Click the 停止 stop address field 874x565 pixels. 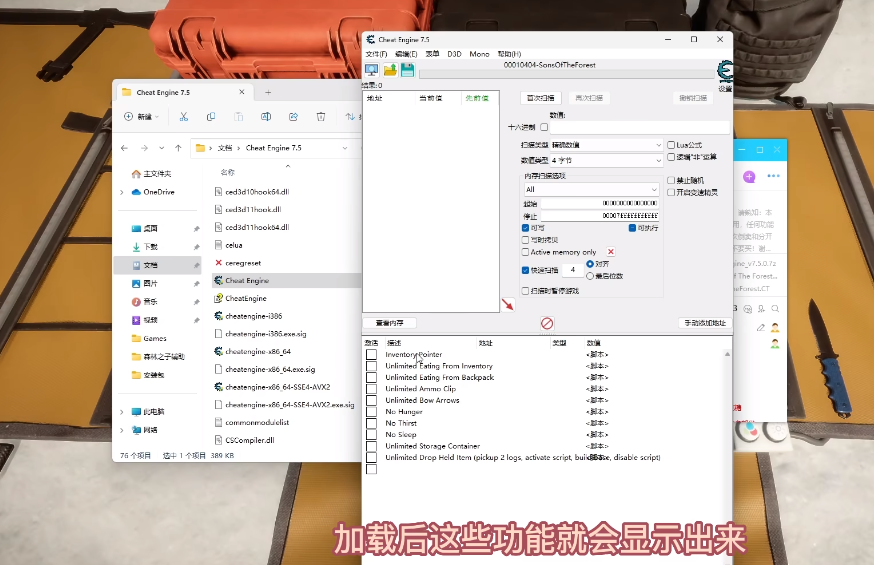(x=600, y=216)
